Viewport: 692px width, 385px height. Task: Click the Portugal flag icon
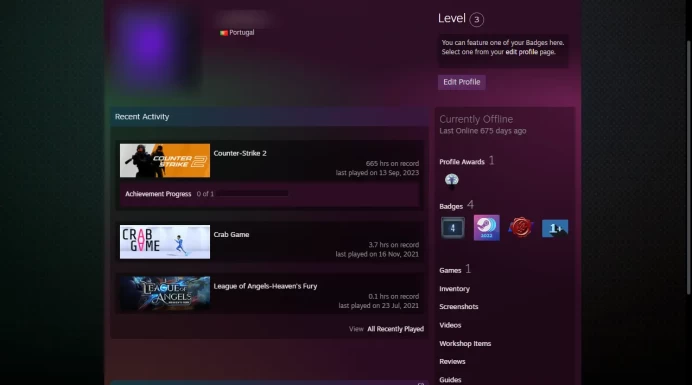(x=224, y=33)
